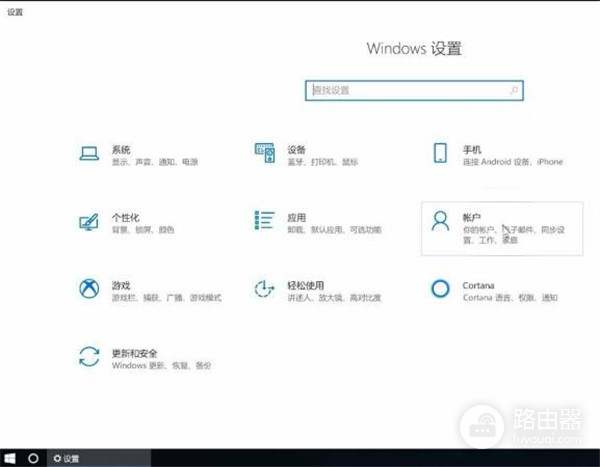Click the 讲述人、放大镜、高对比度 description
Viewport: 600px width, 467px height.
tap(334, 297)
